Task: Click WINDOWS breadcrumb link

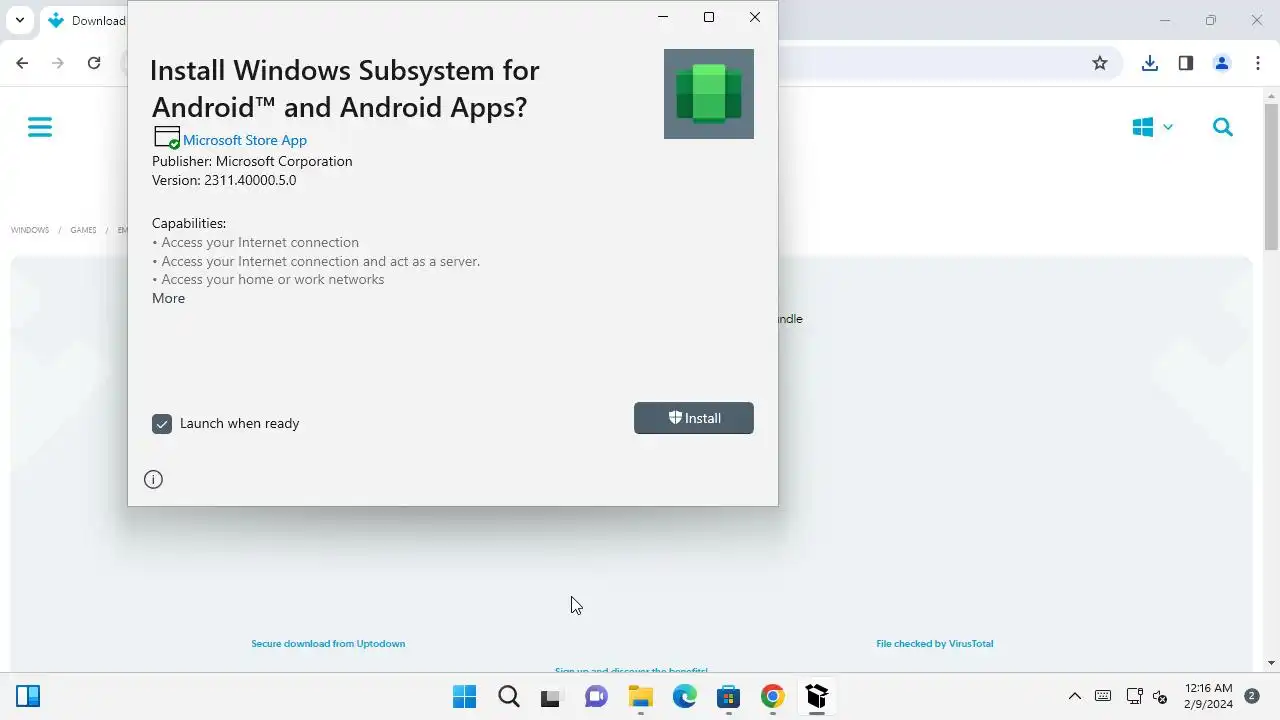Action: point(30,230)
